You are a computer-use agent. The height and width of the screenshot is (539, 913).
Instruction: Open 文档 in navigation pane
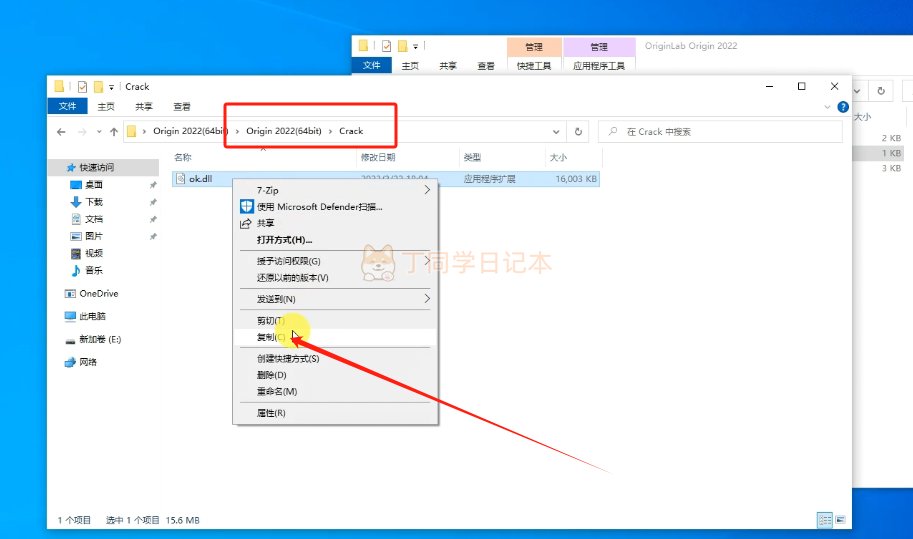(94, 219)
